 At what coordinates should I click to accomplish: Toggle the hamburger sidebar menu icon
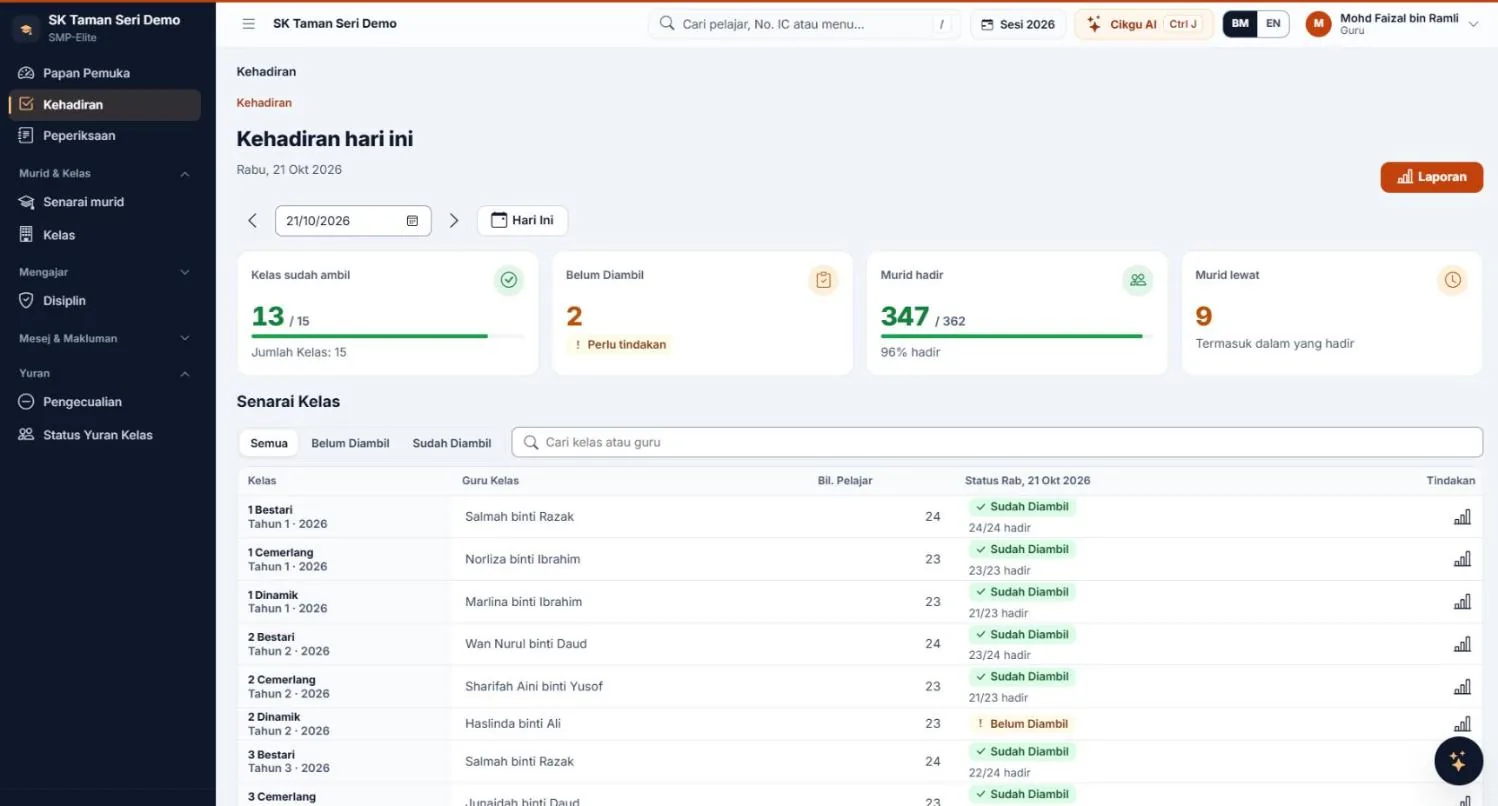click(x=249, y=24)
